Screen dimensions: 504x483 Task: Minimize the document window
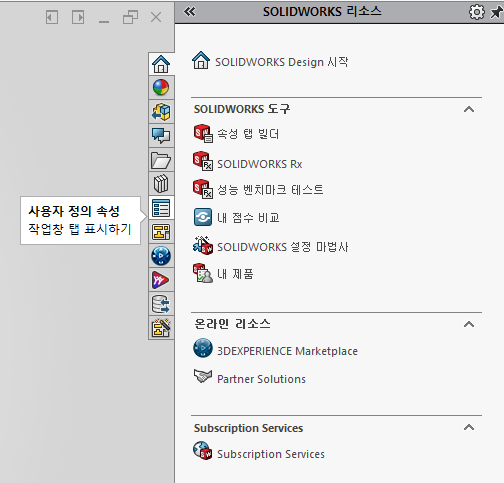click(104, 22)
